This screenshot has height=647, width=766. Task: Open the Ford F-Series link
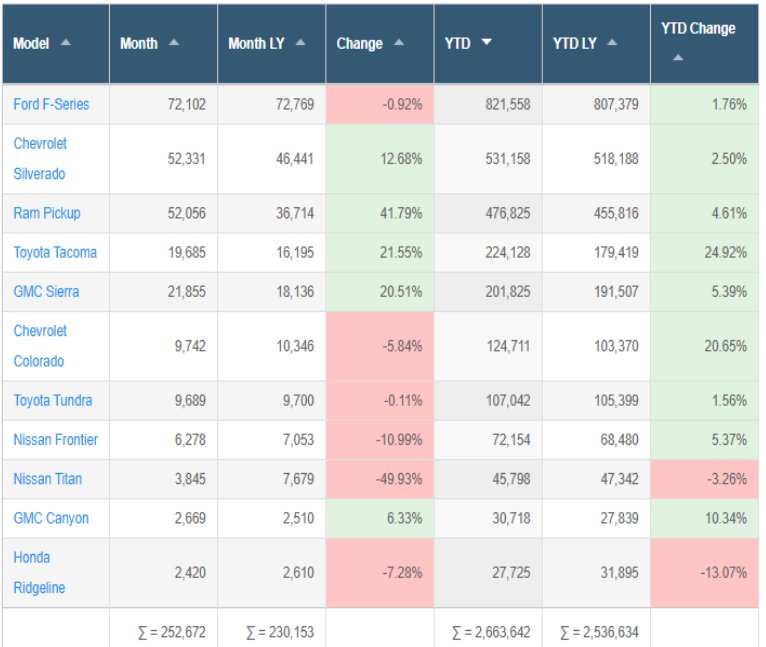(x=51, y=104)
